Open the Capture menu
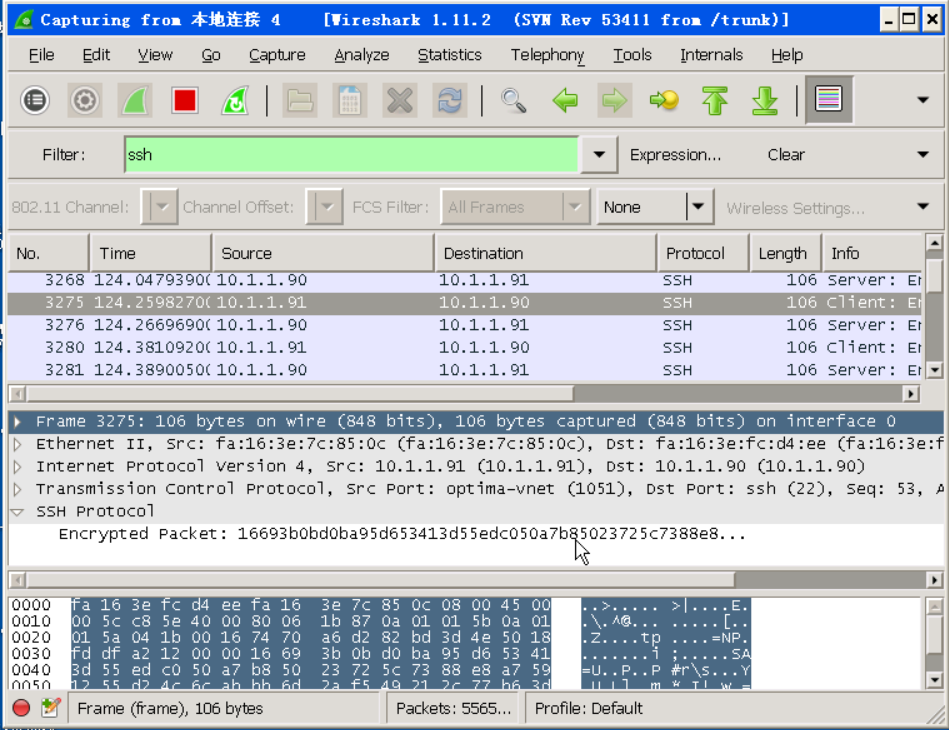Viewport: 949px width, 730px height. pyautogui.click(x=277, y=55)
